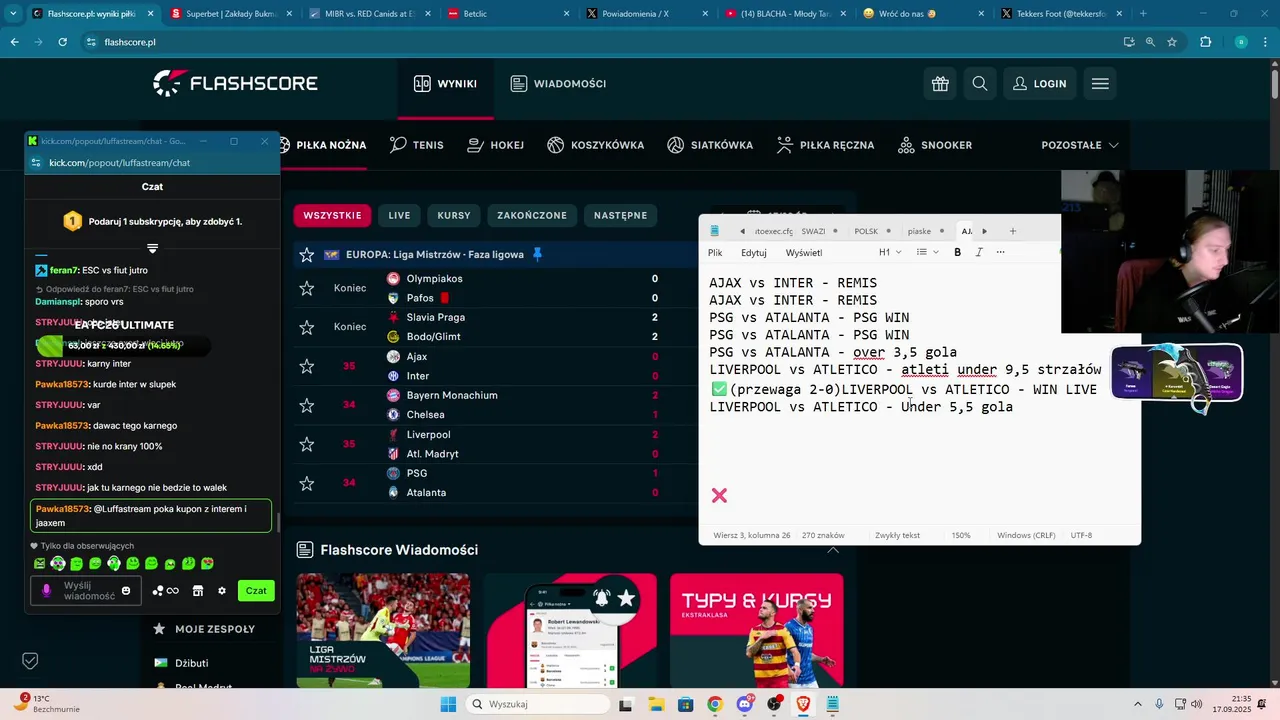Viewport: 1280px width, 720px height.
Task: Select the KURSY filter tab
Action: (x=454, y=215)
